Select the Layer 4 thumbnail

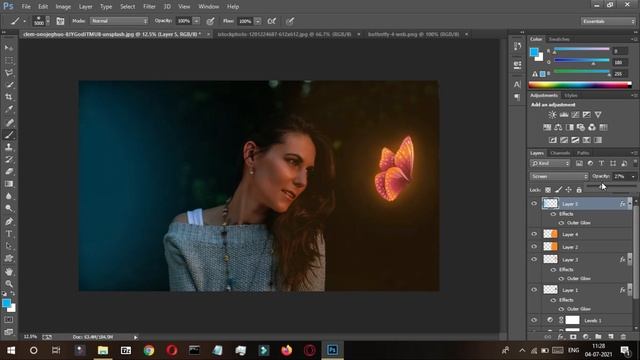pyautogui.click(x=550, y=234)
